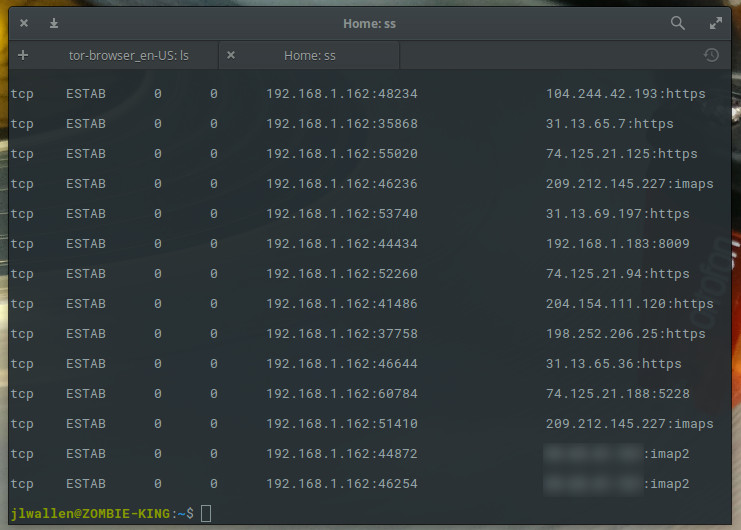Switch to the tor-browser_en-US: ls tab

(x=128, y=56)
